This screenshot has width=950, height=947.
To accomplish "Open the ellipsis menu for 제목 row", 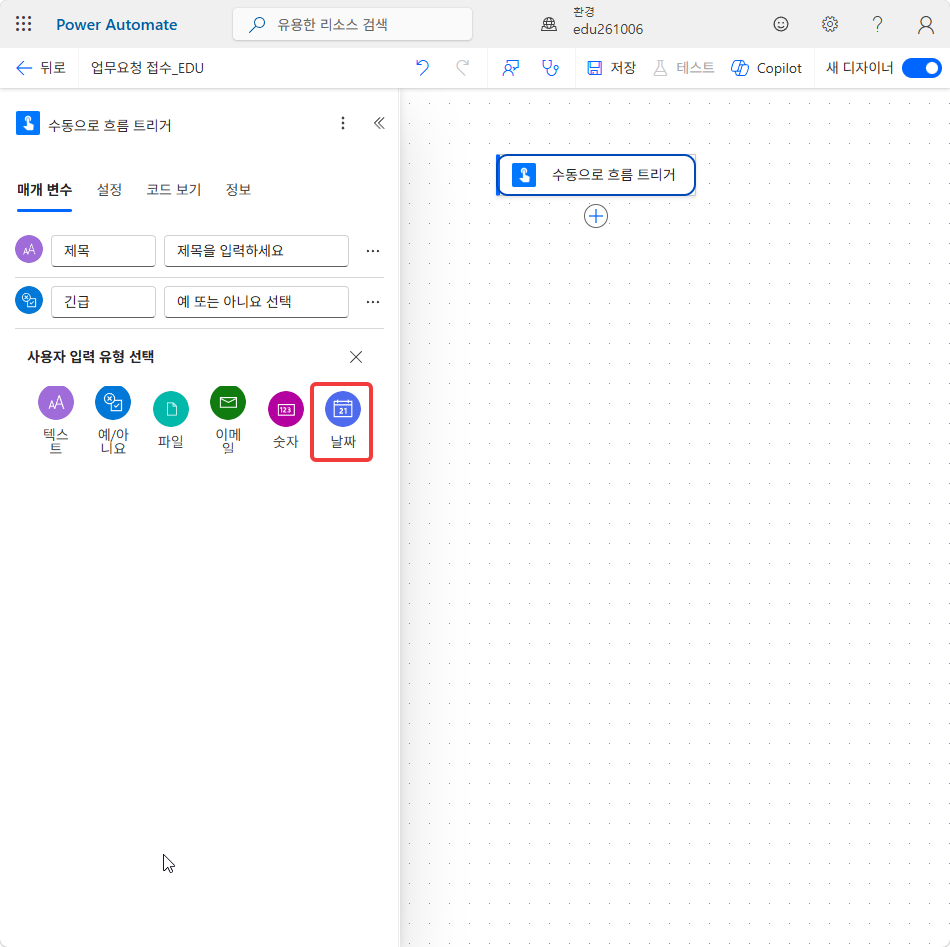I will click(x=373, y=251).
